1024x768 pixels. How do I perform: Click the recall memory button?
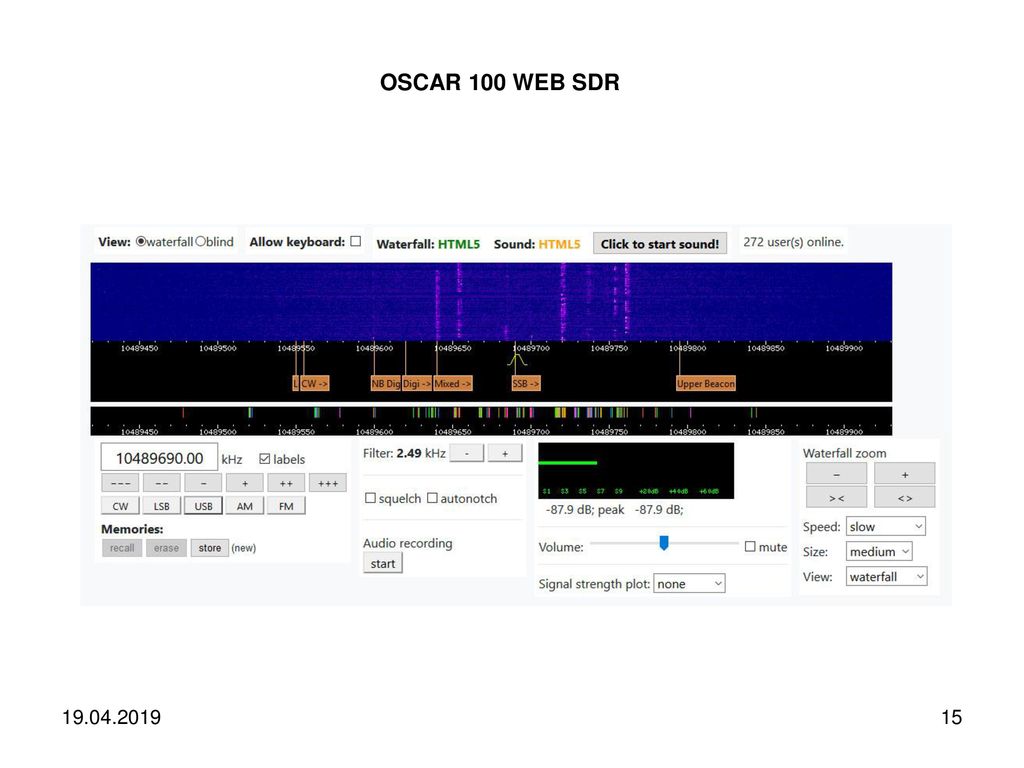122,548
